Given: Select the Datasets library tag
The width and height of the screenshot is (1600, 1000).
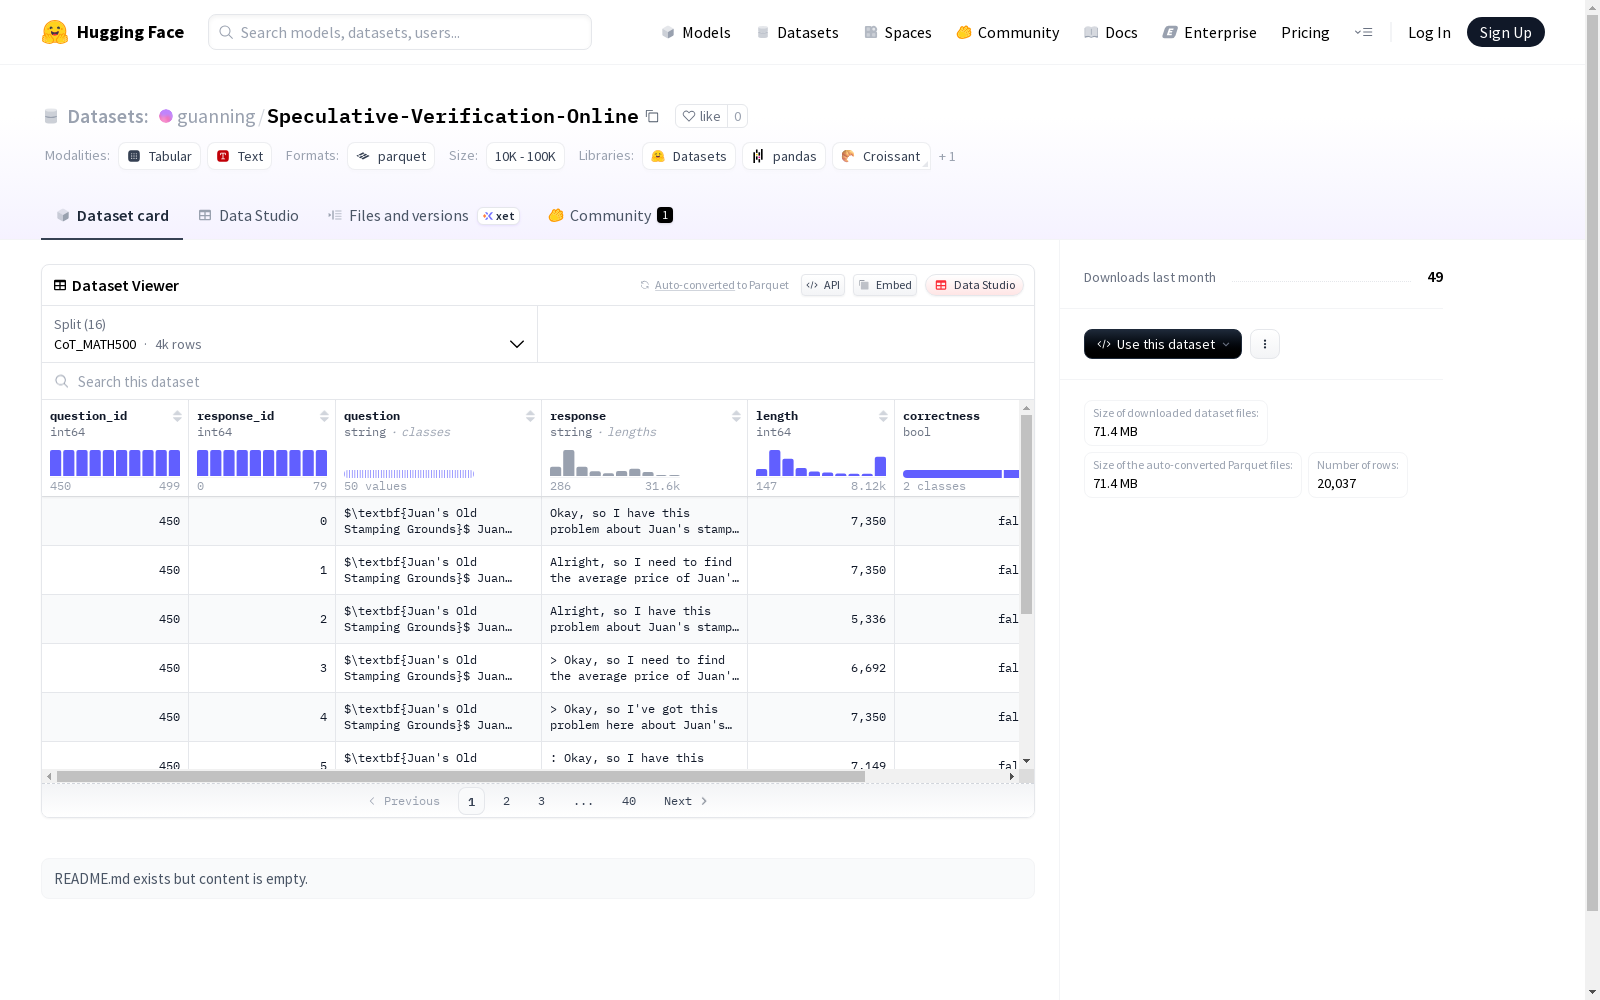Looking at the screenshot, I should 689,156.
